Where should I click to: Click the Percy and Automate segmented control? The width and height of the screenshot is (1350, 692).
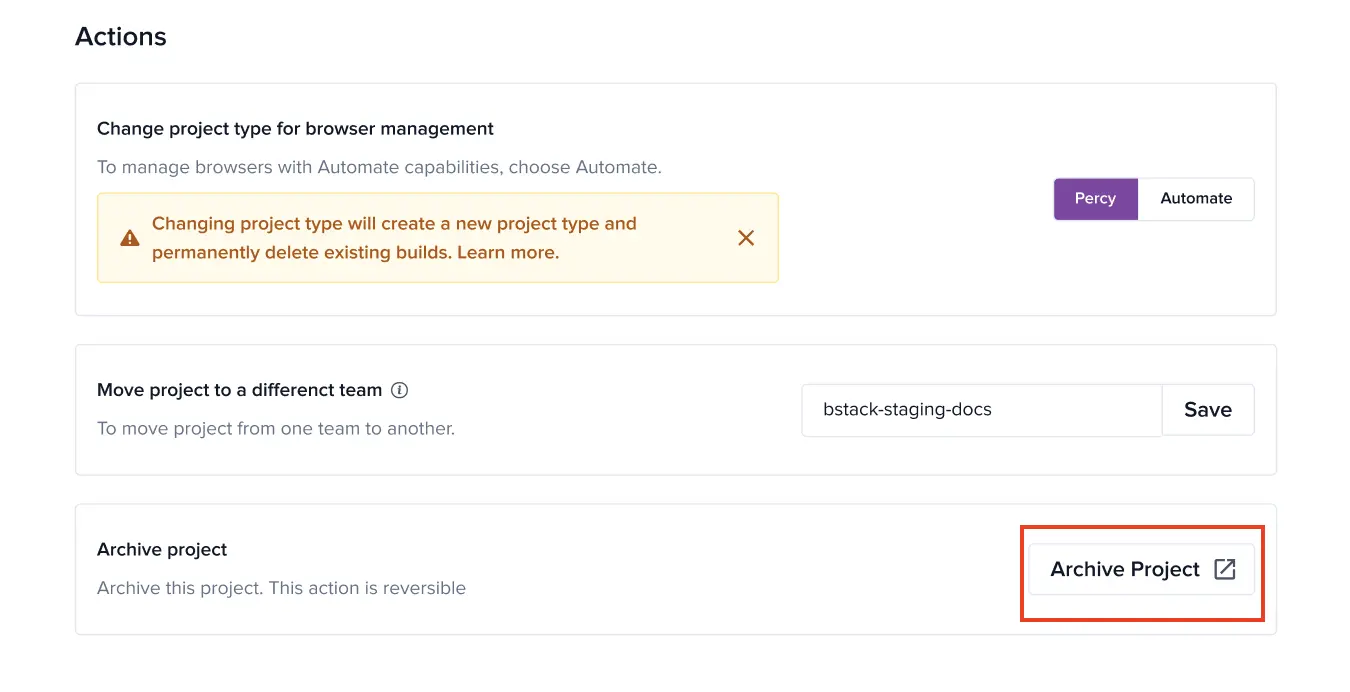coord(1153,198)
